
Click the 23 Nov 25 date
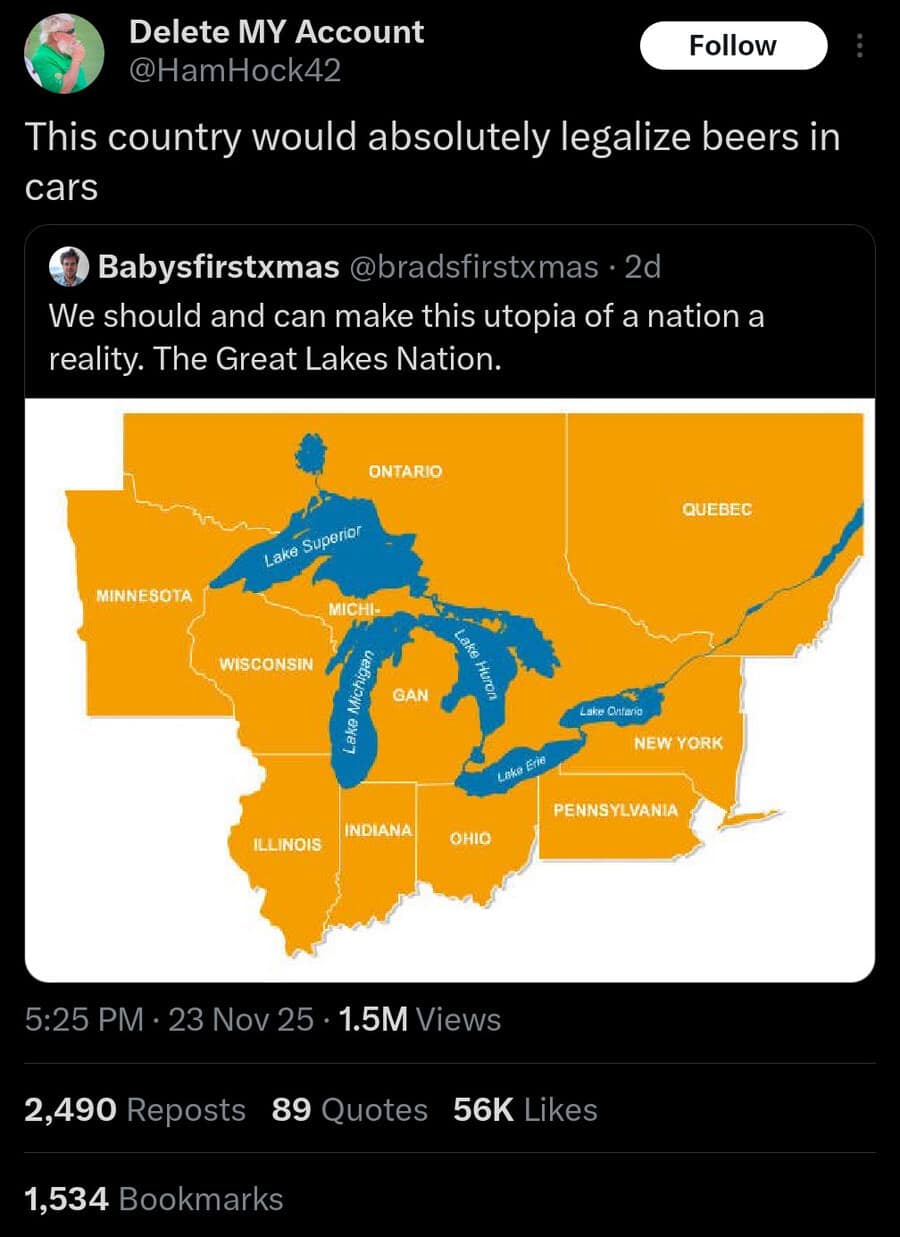[240, 1020]
